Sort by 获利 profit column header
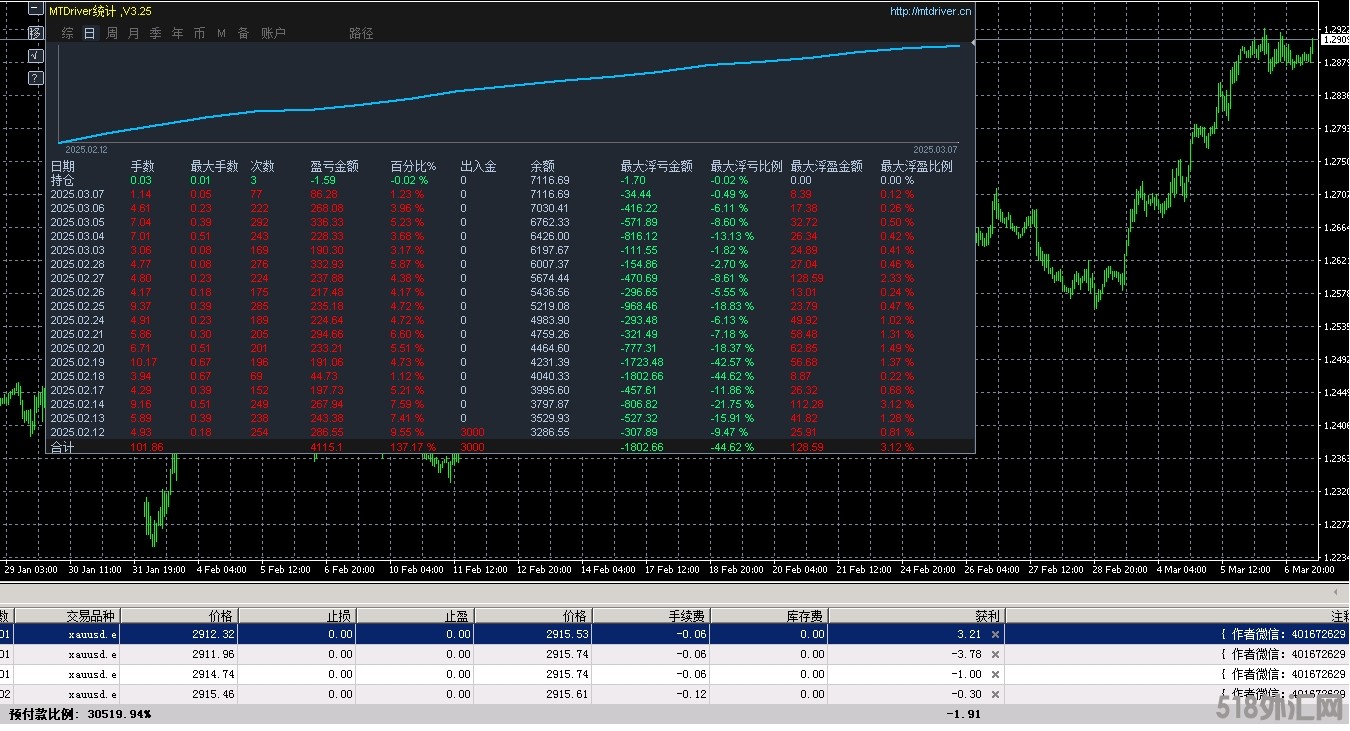The image size is (1350, 731). click(x=987, y=615)
